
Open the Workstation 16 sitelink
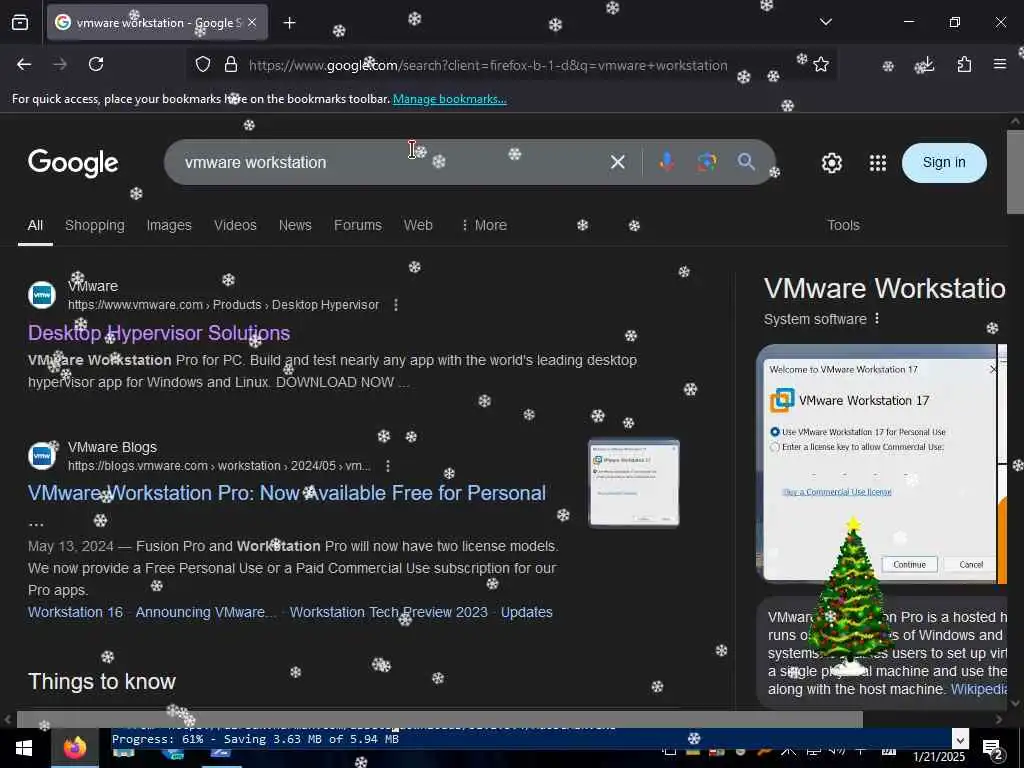[x=75, y=613]
